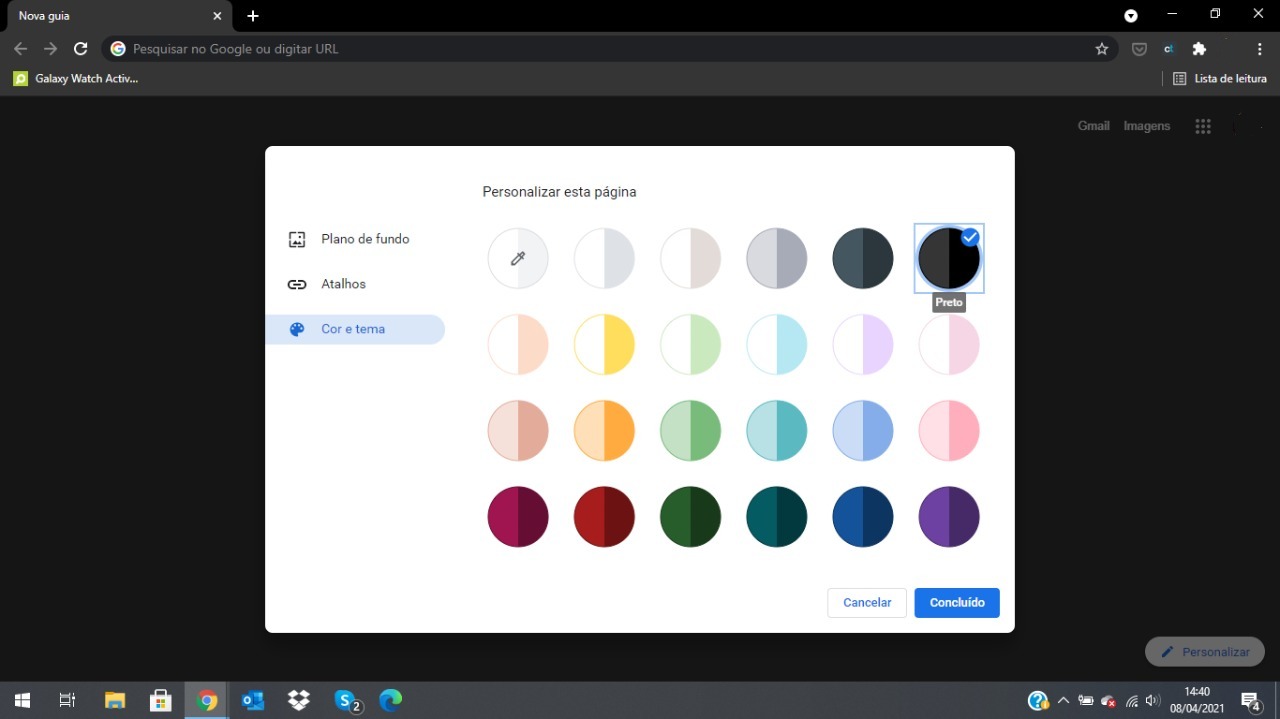1280x719 pixels.
Task: Click the browser forward arrow
Action: click(50, 49)
